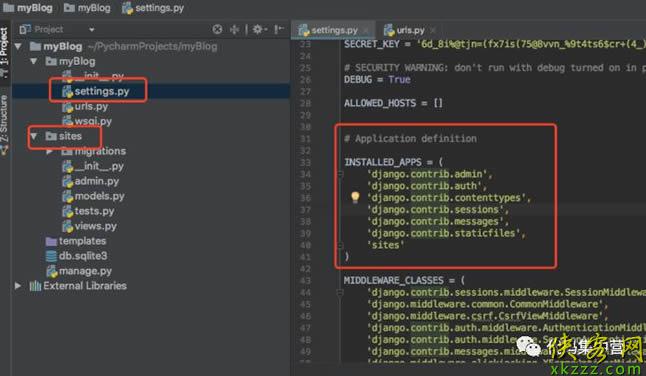Select the migrations folder in tree
Image resolution: width=646 pixels, height=376 pixels.
click(100, 151)
